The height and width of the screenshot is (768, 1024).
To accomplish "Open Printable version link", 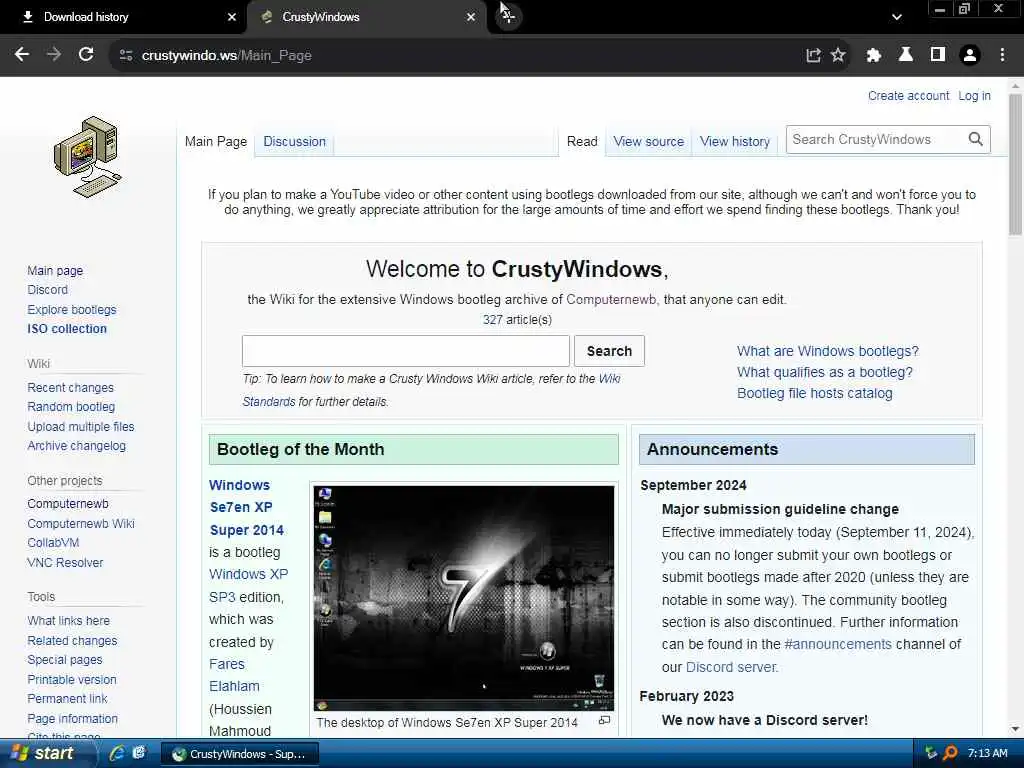I will click(x=72, y=679).
